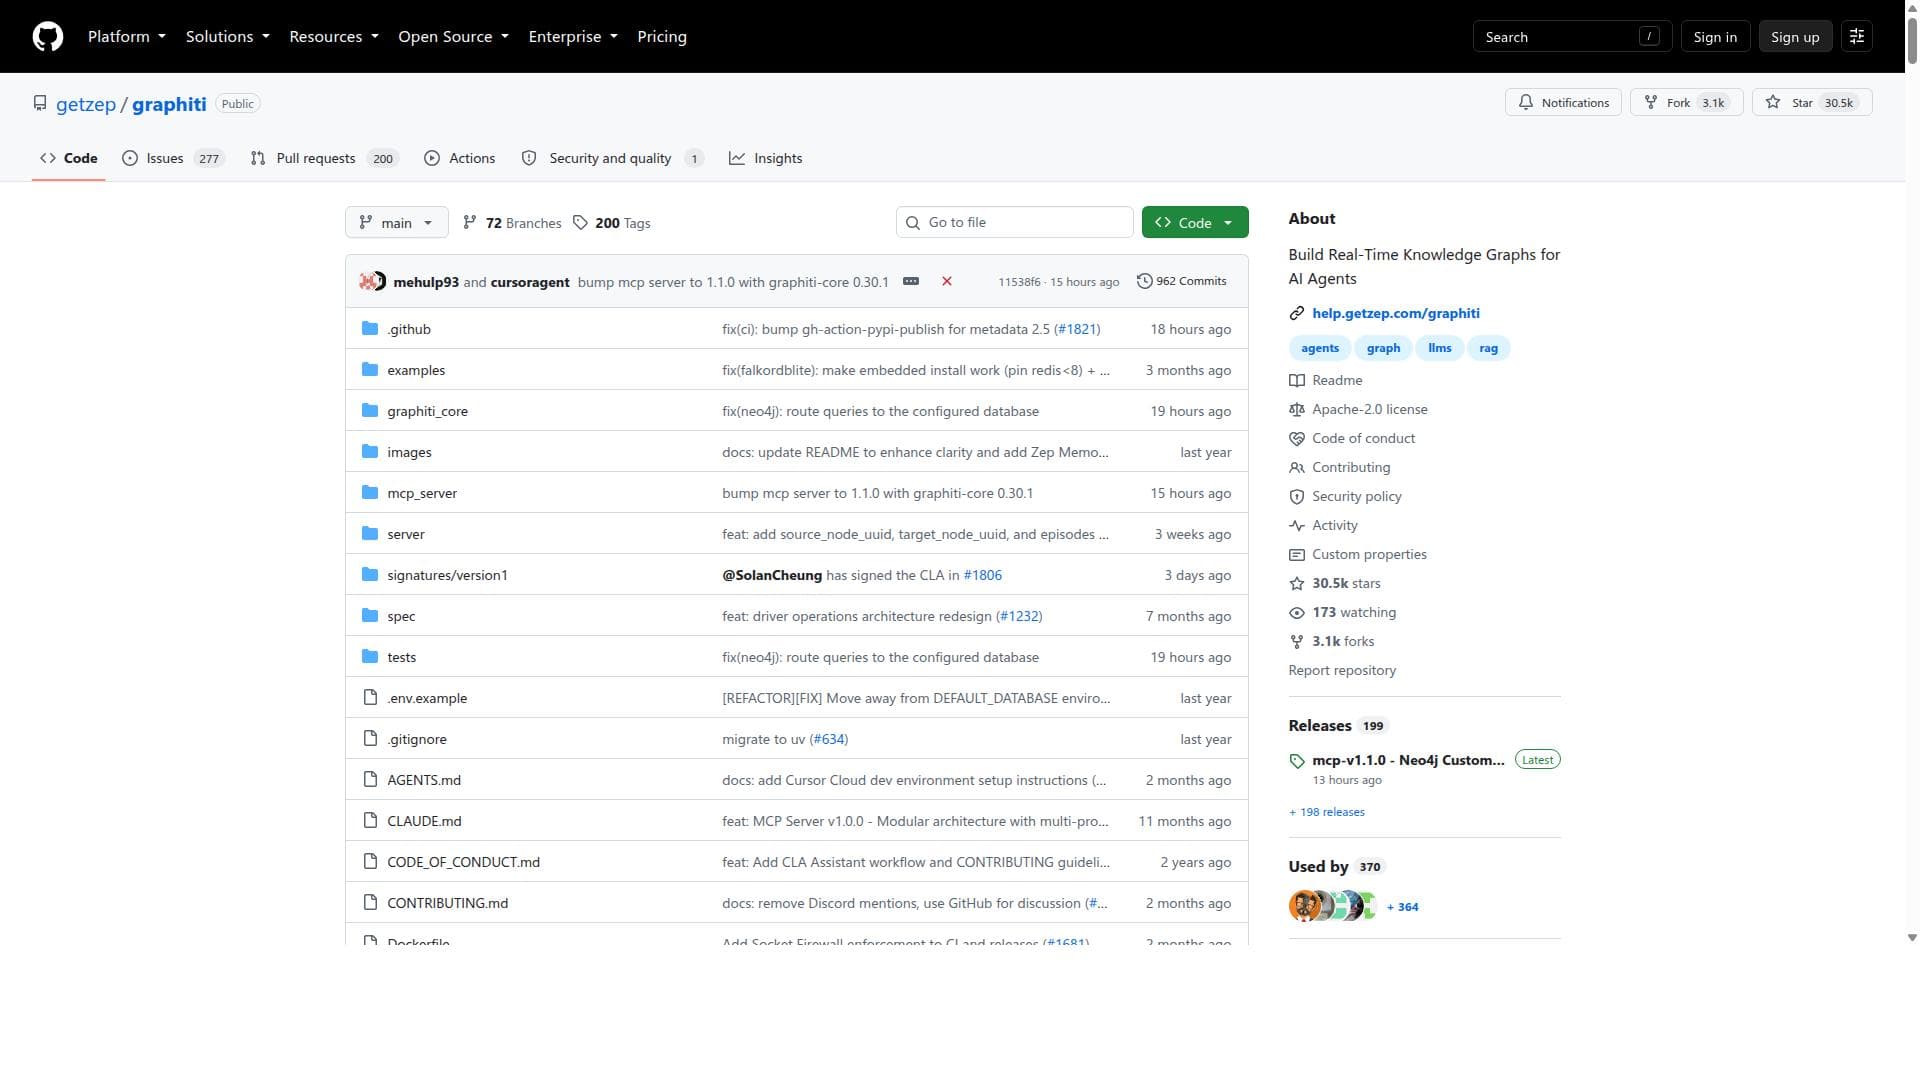Switch to the Actions tab
Image resolution: width=1920 pixels, height=1080 pixels.
click(x=460, y=159)
